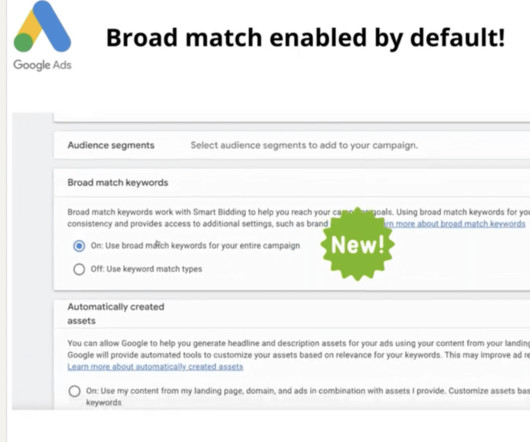Collapse the Broad match keywords section header
The height and width of the screenshot is (442, 530).
pos(292,182)
